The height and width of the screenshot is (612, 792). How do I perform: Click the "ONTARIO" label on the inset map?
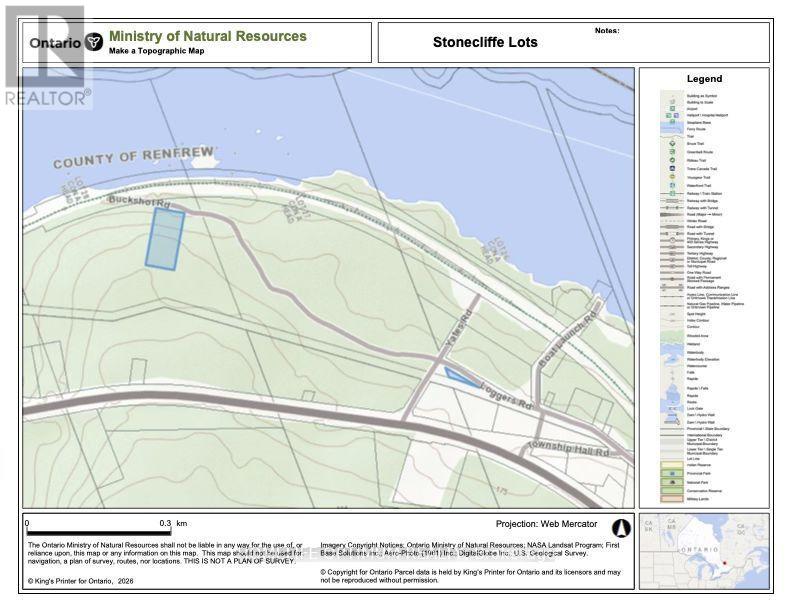(x=699, y=549)
